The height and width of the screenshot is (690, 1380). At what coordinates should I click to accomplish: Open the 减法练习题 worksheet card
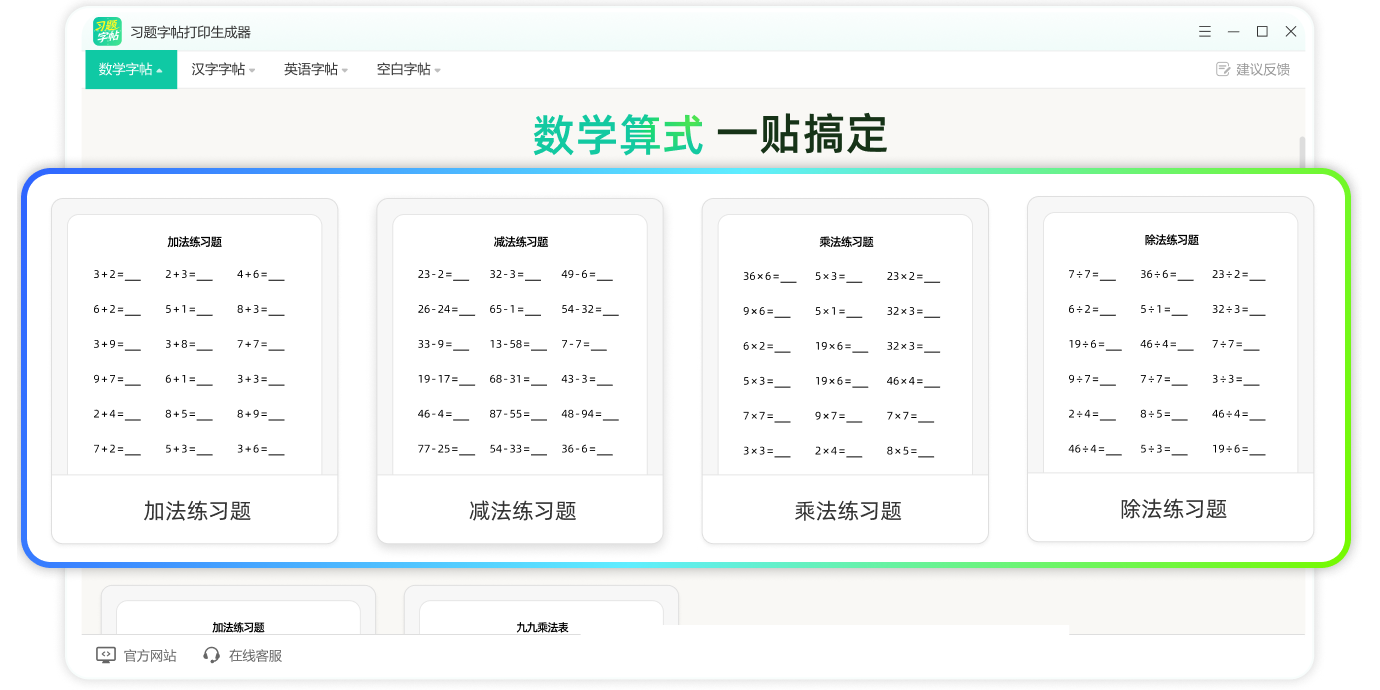coord(519,370)
